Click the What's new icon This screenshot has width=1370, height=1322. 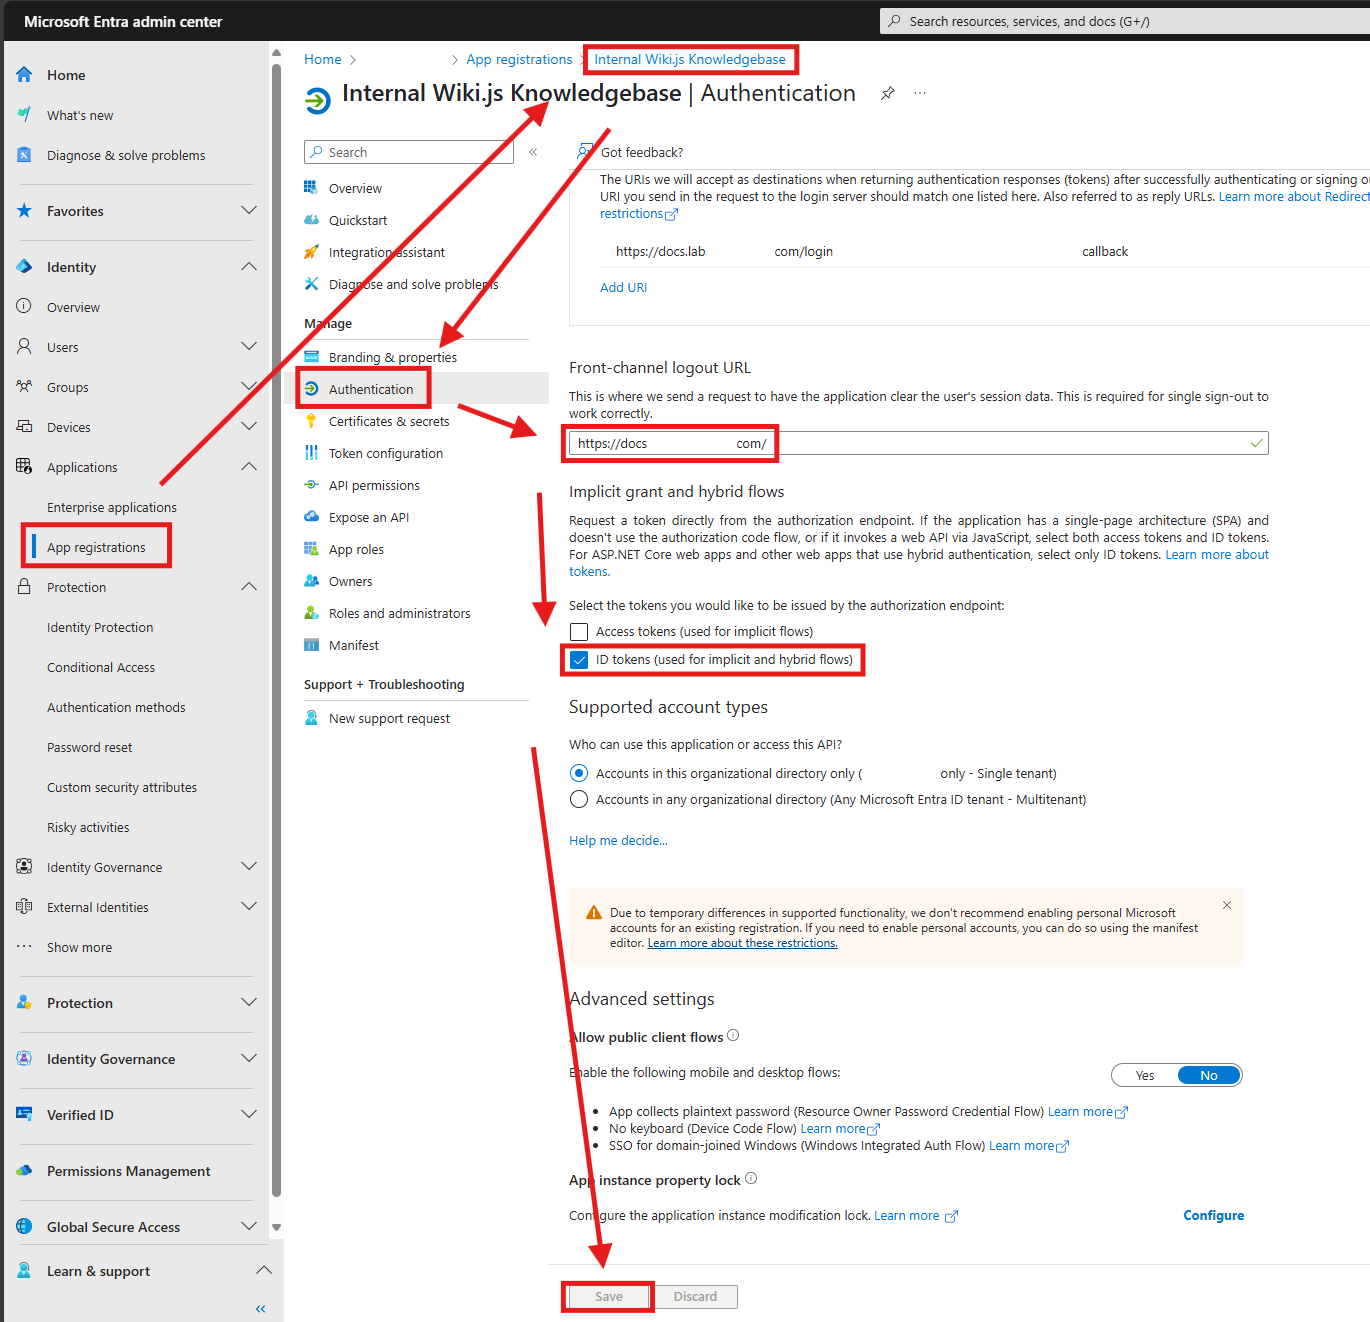point(24,115)
